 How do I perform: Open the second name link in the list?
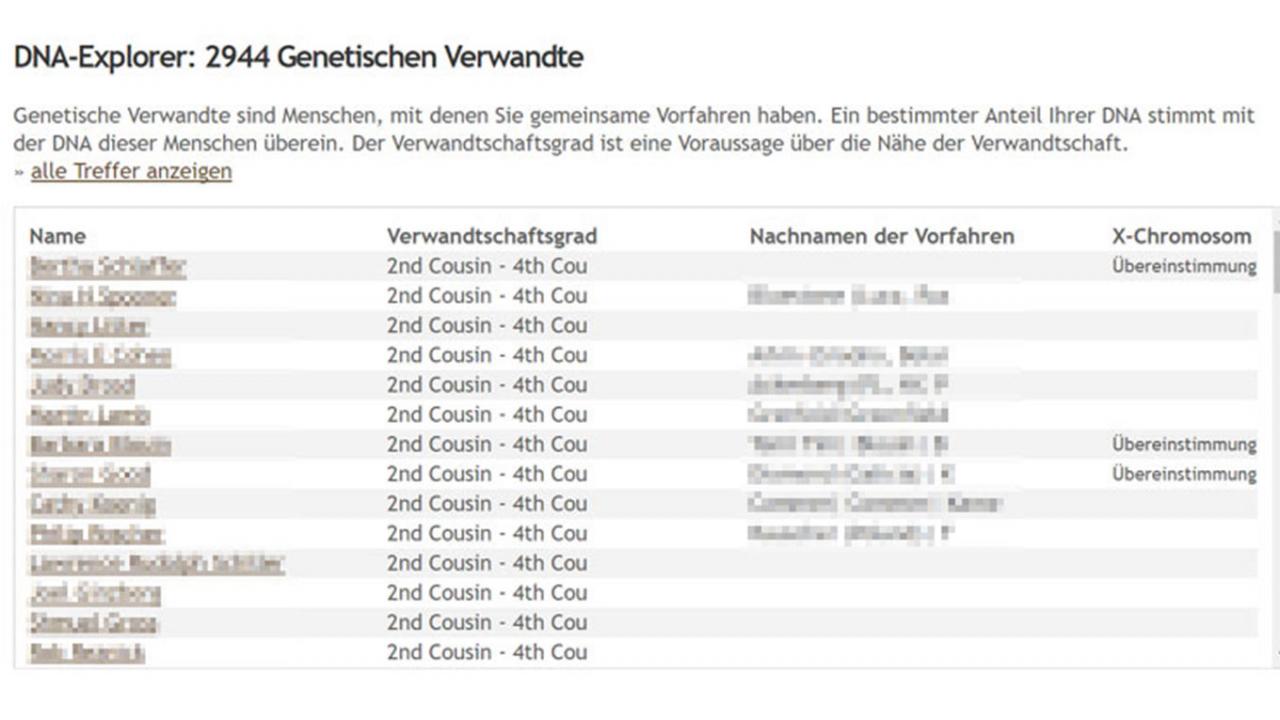tap(102, 296)
